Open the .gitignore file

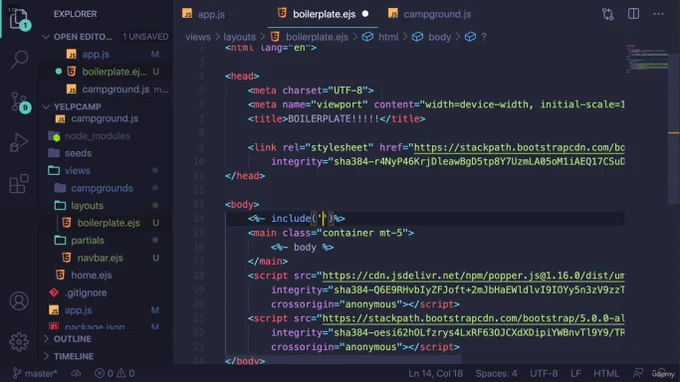[x=86, y=293]
